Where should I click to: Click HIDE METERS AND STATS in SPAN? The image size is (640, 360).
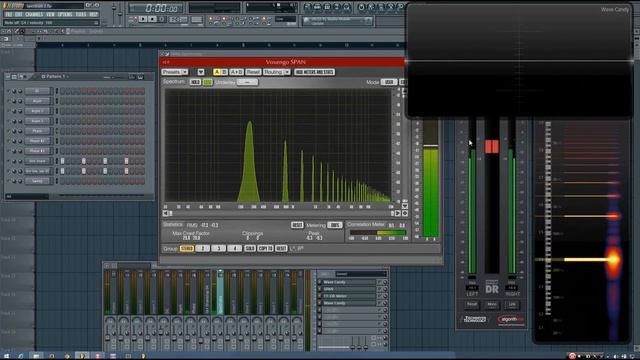[x=314, y=72]
